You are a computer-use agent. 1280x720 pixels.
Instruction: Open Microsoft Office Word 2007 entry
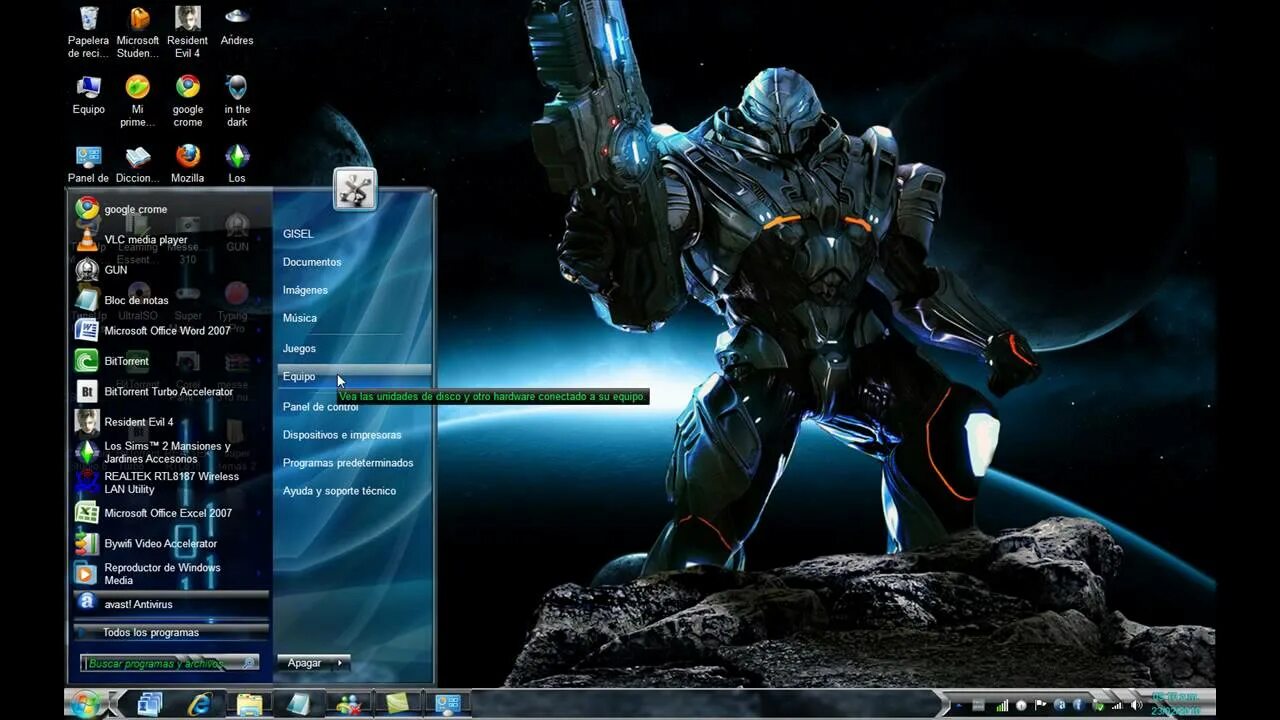(x=171, y=330)
